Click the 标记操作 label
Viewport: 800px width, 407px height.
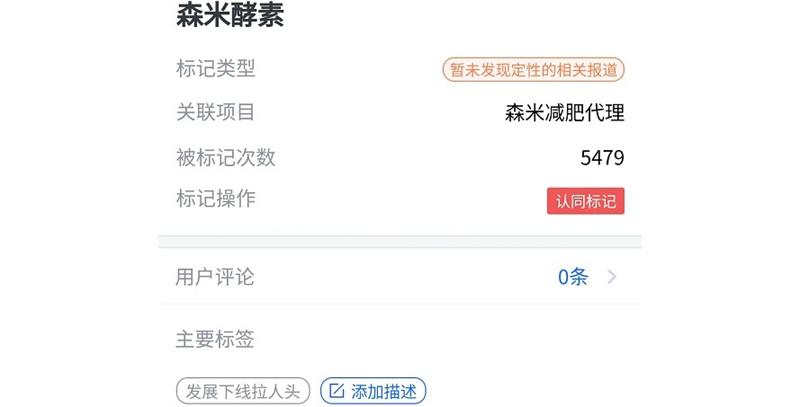[x=216, y=198]
